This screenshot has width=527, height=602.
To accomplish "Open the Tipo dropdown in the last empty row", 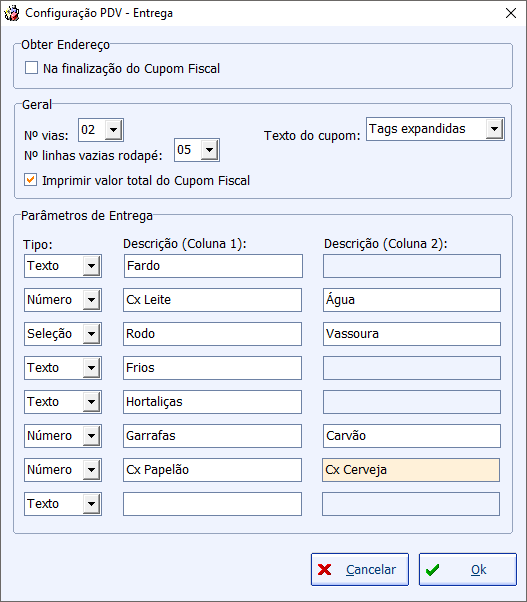I will pos(91,504).
